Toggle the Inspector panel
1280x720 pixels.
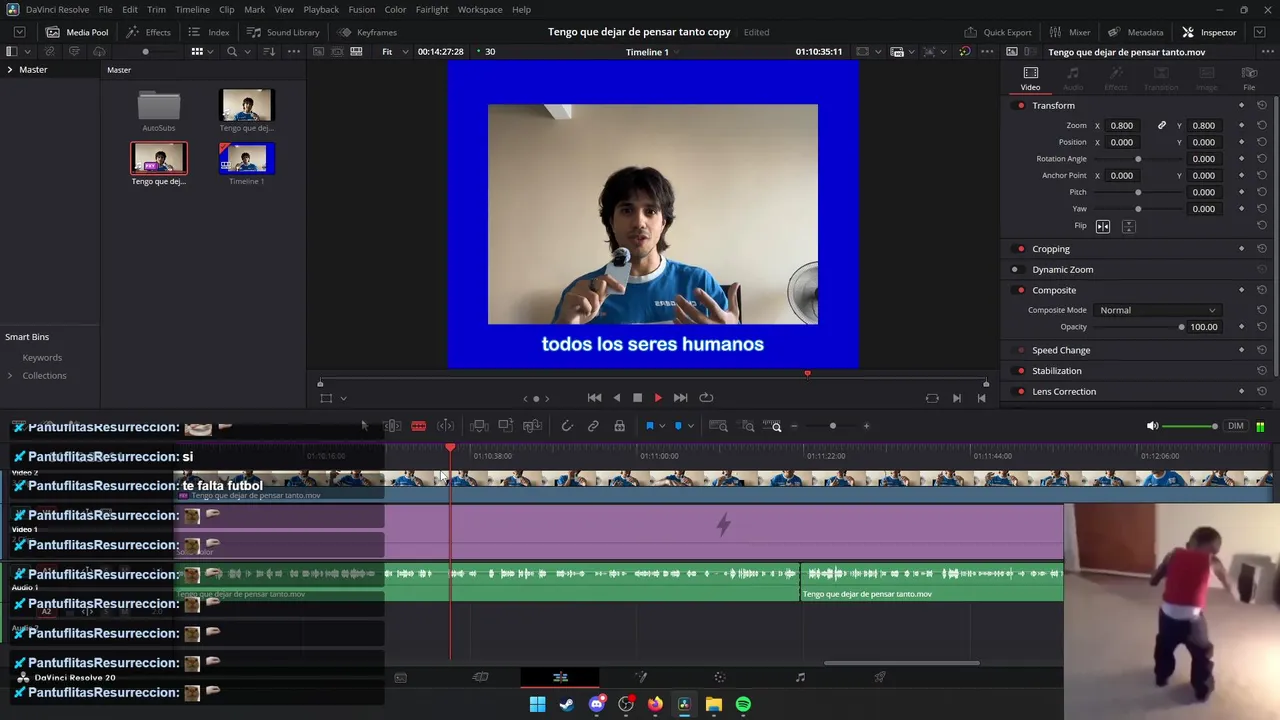coord(1209,32)
